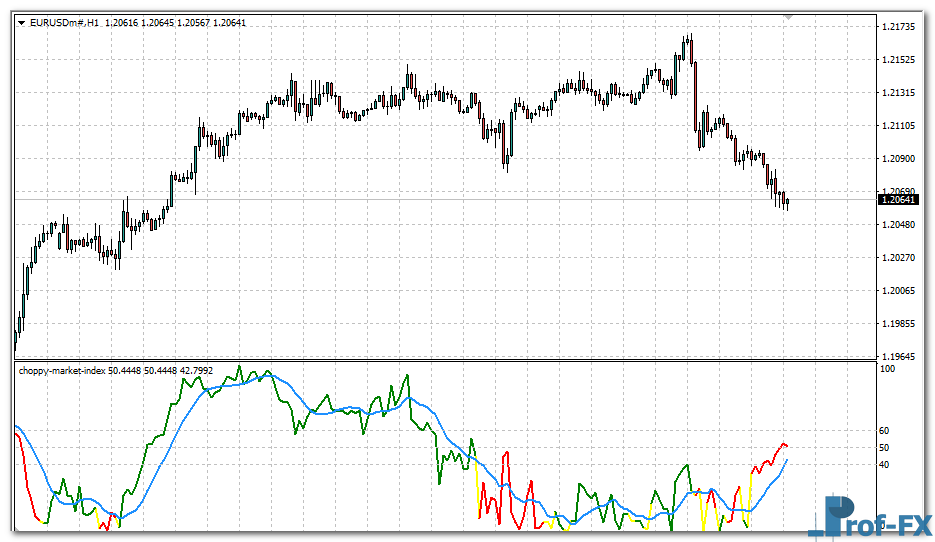Click the triangle arrow beside EURUSDm#,H1

22,22
